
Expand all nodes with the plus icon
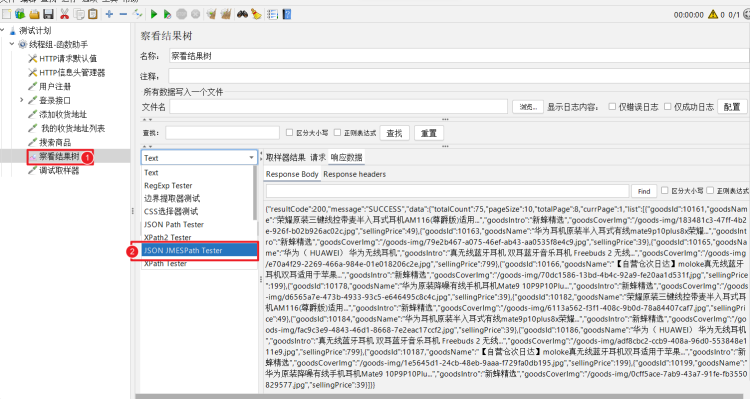tap(109, 14)
